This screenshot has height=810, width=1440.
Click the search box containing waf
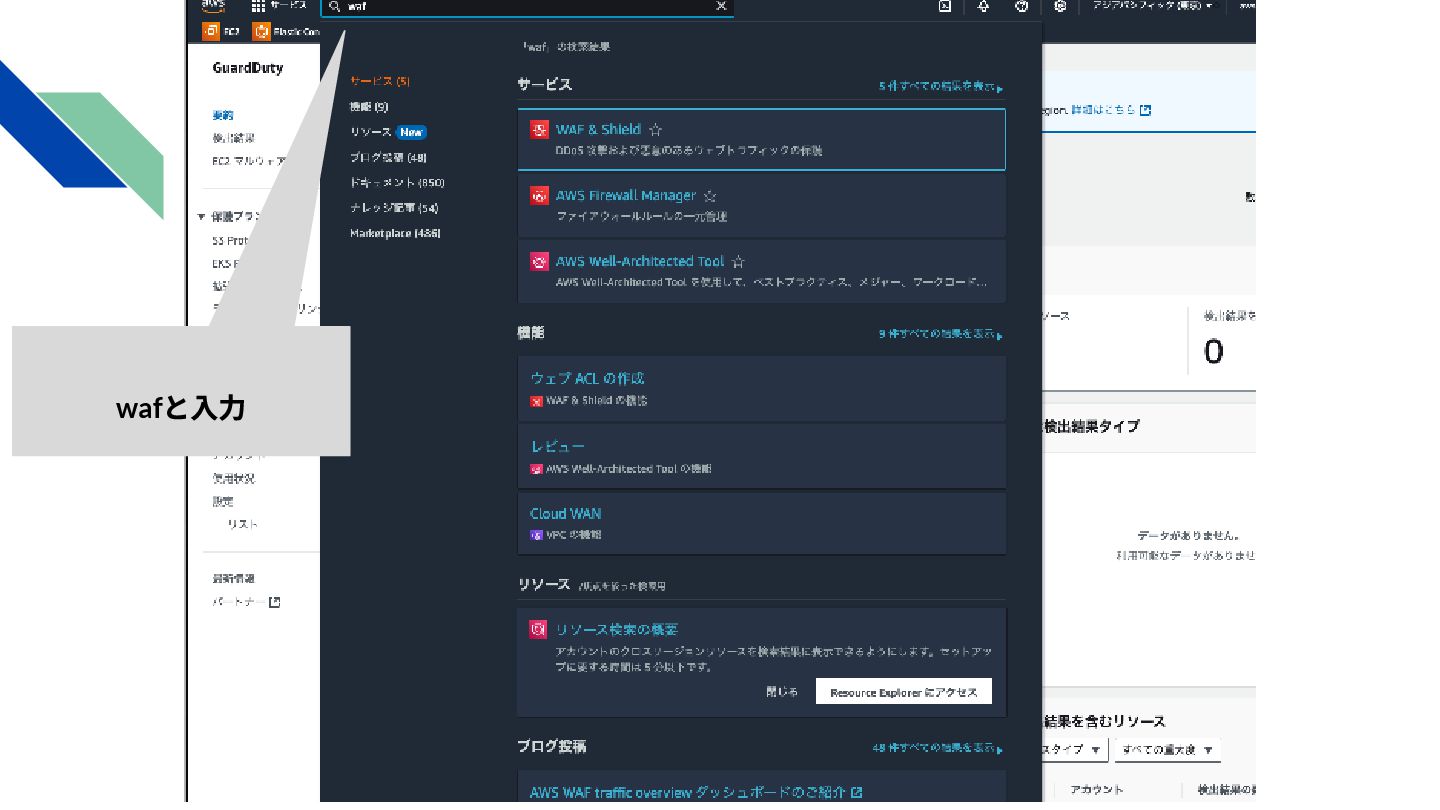coord(527,7)
